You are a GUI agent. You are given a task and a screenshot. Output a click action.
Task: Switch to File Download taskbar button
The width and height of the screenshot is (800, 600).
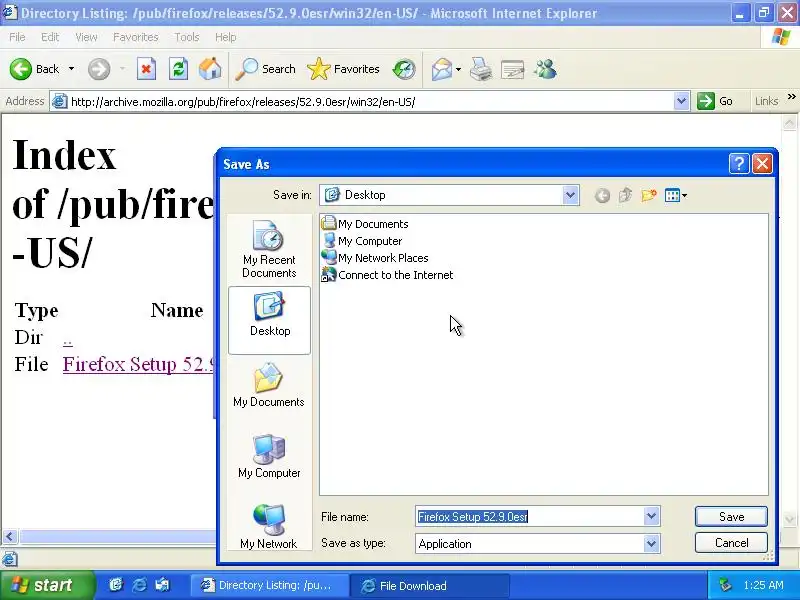pyautogui.click(x=430, y=586)
